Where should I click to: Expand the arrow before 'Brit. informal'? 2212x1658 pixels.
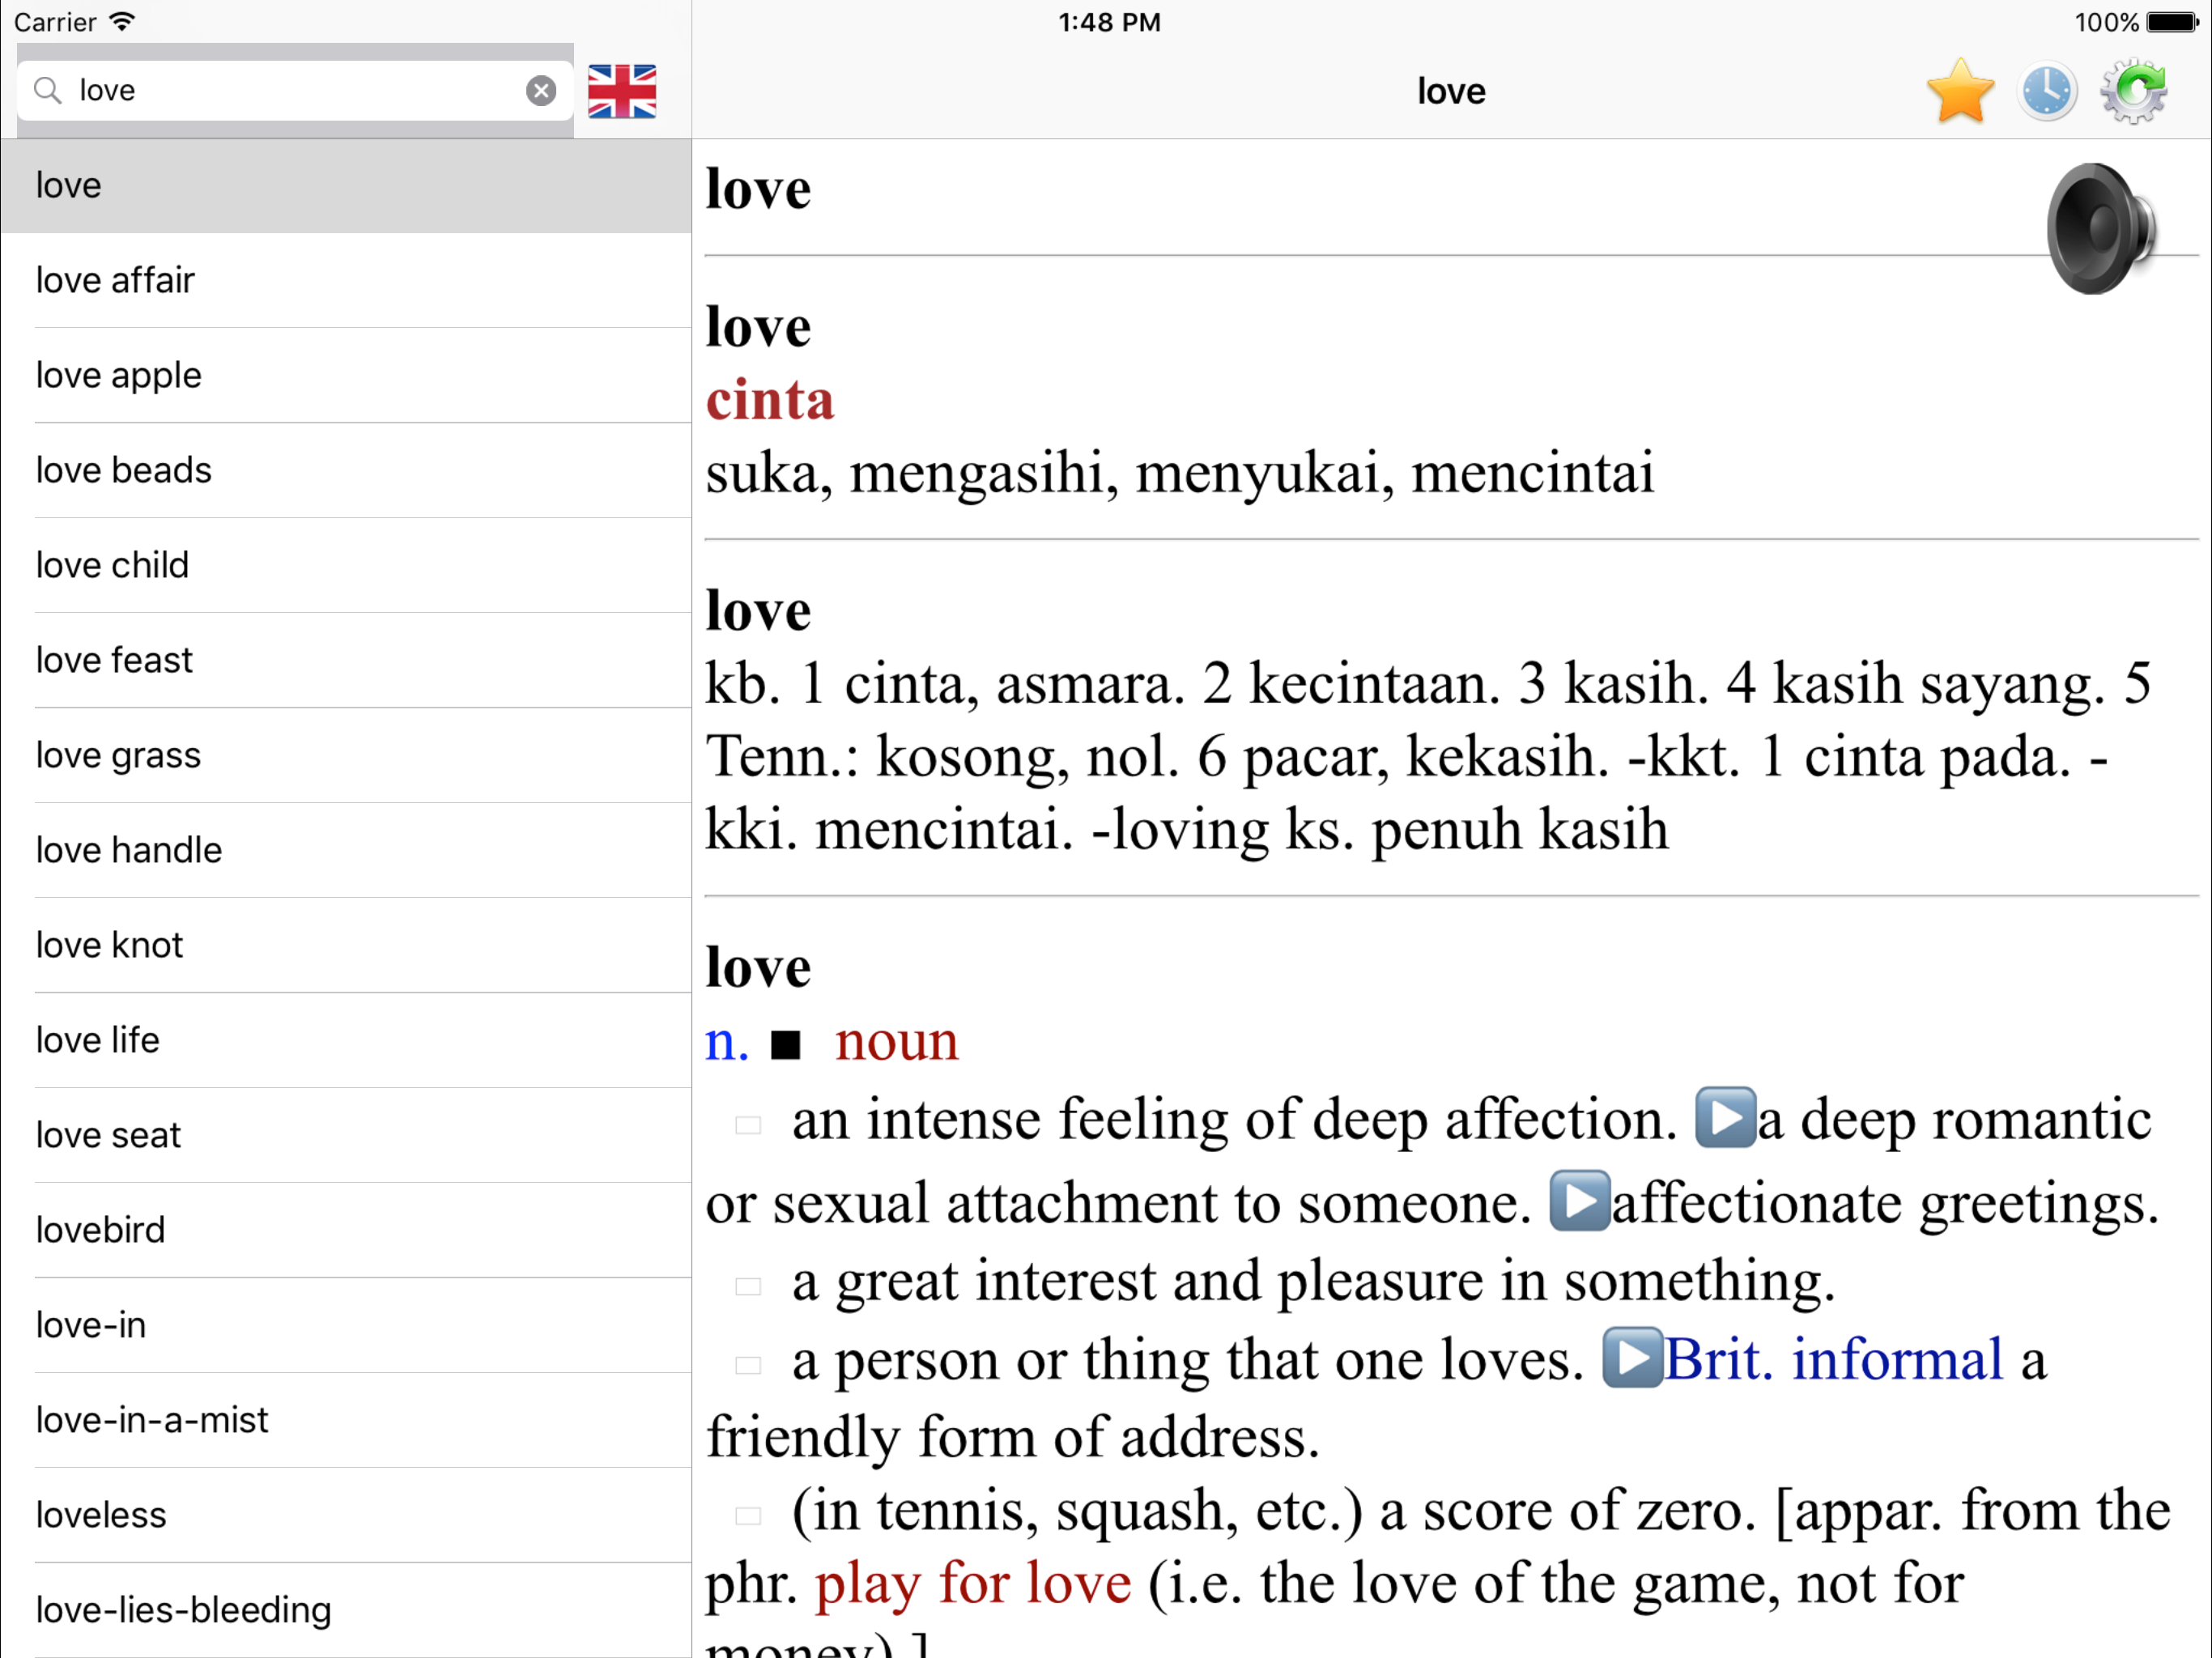[x=1632, y=1358]
